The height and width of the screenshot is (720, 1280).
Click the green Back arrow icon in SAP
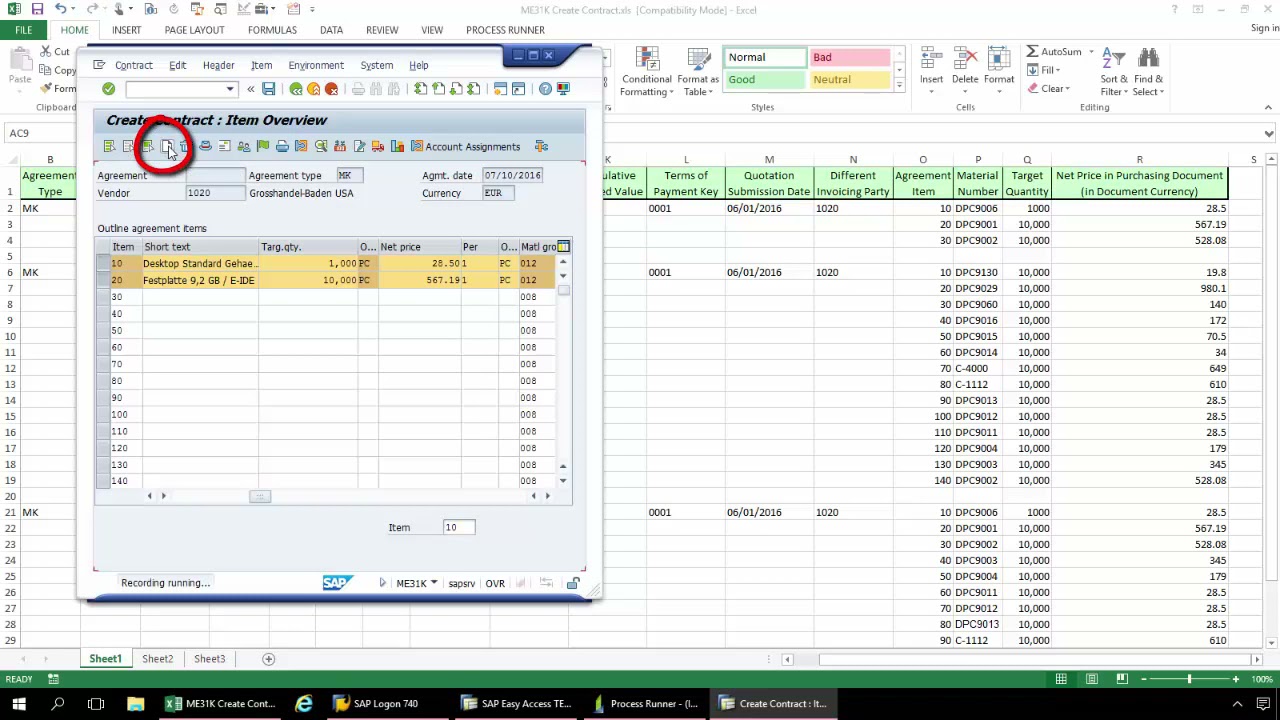coord(296,89)
